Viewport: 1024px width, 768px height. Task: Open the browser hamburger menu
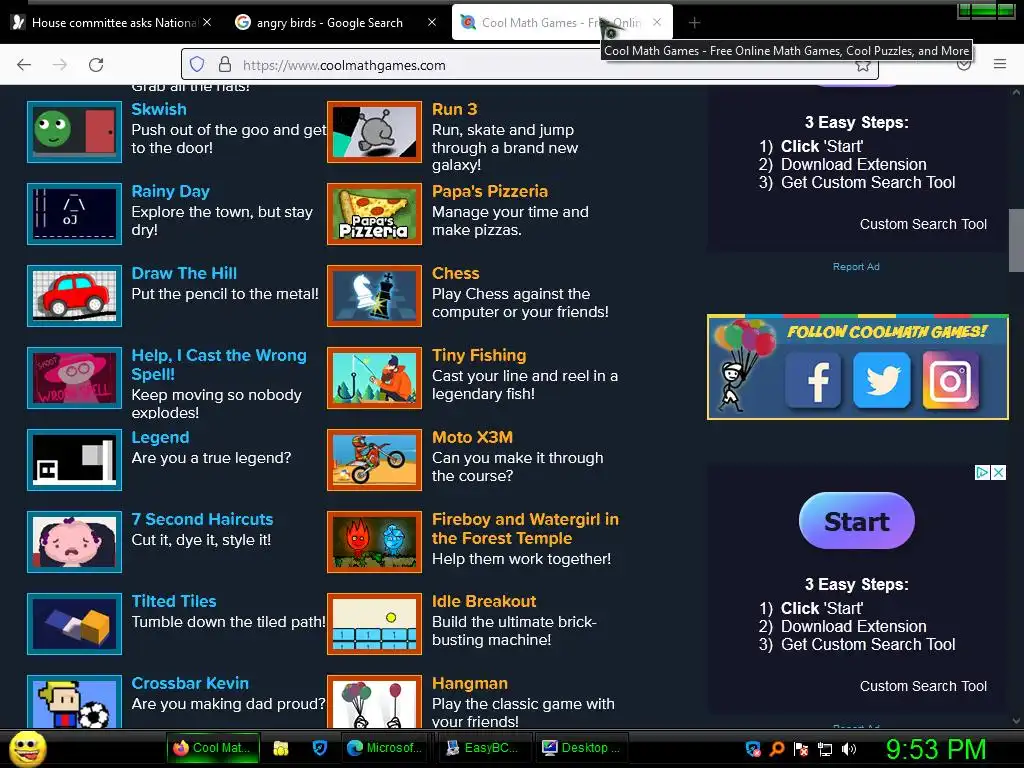coord(1000,64)
